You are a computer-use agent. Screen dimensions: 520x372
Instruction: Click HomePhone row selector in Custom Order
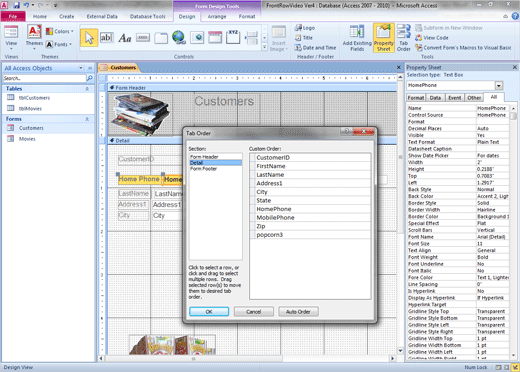coord(252,209)
